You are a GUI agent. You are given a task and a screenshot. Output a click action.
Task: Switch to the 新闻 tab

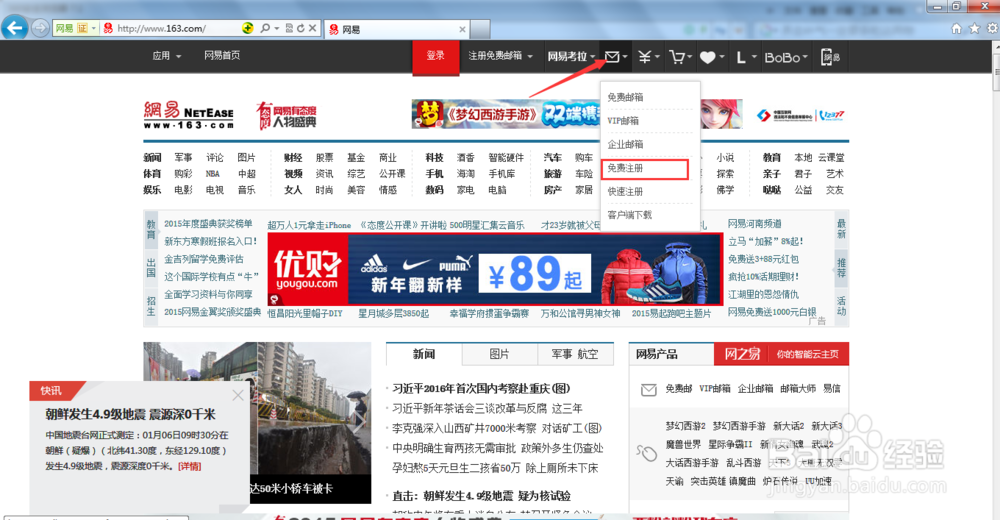point(423,354)
